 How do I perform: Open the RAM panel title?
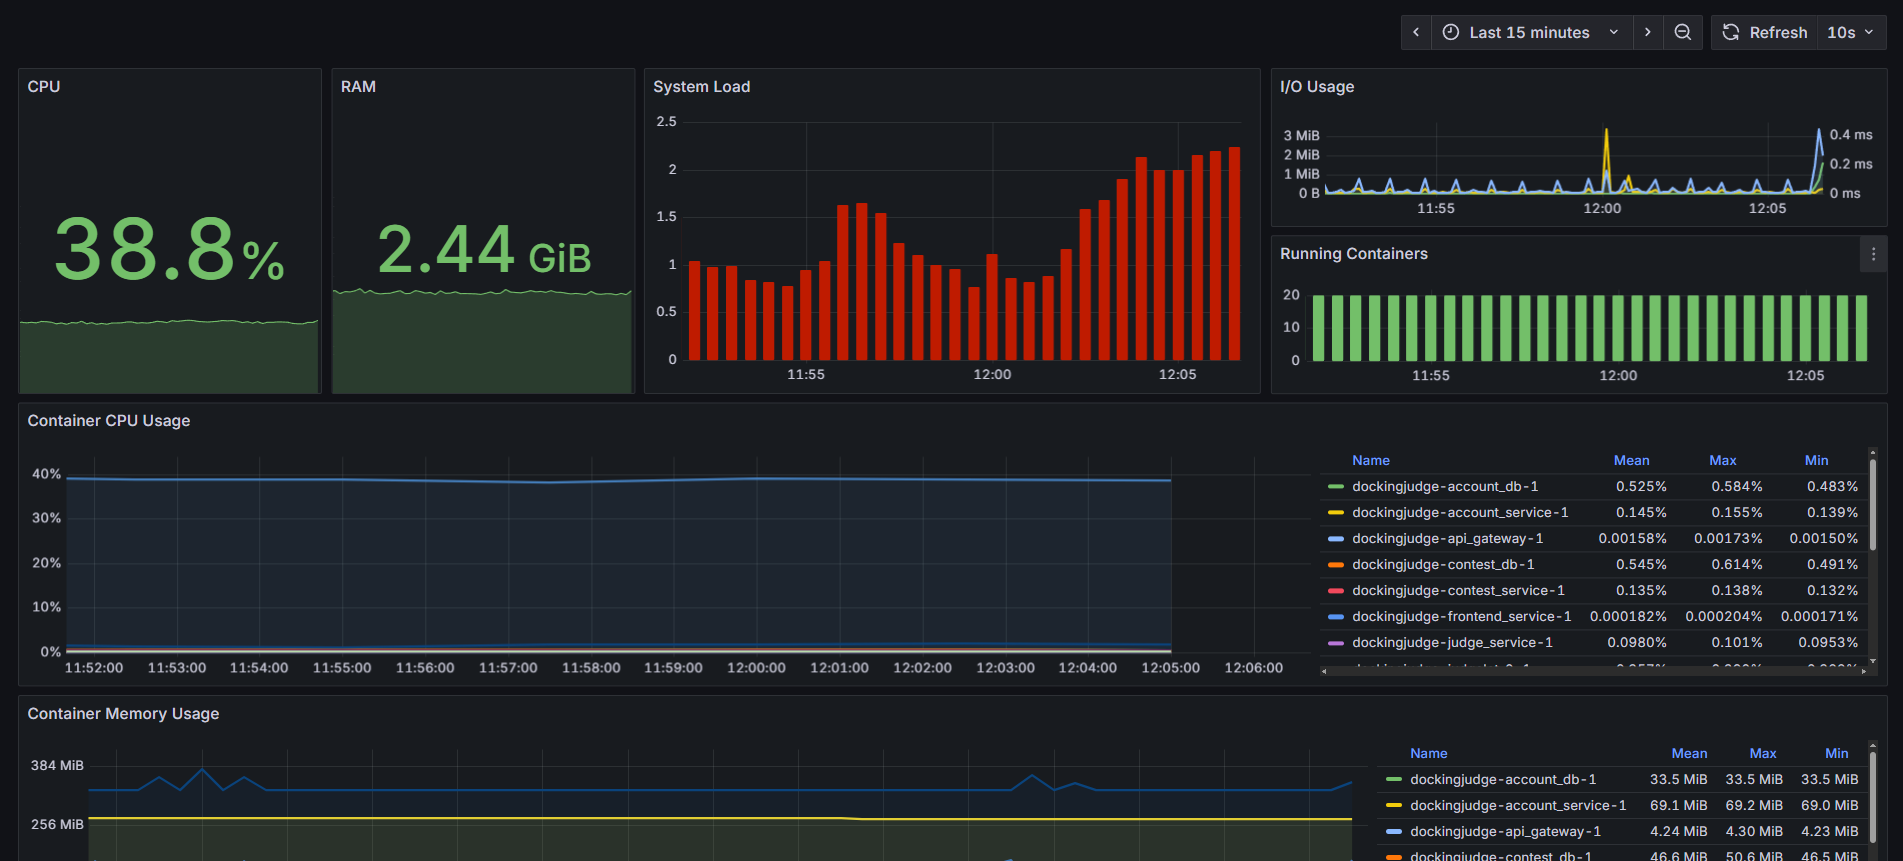(358, 87)
